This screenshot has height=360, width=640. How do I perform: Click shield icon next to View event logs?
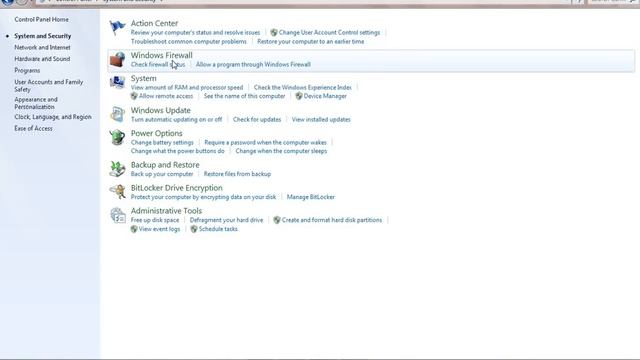pos(134,229)
